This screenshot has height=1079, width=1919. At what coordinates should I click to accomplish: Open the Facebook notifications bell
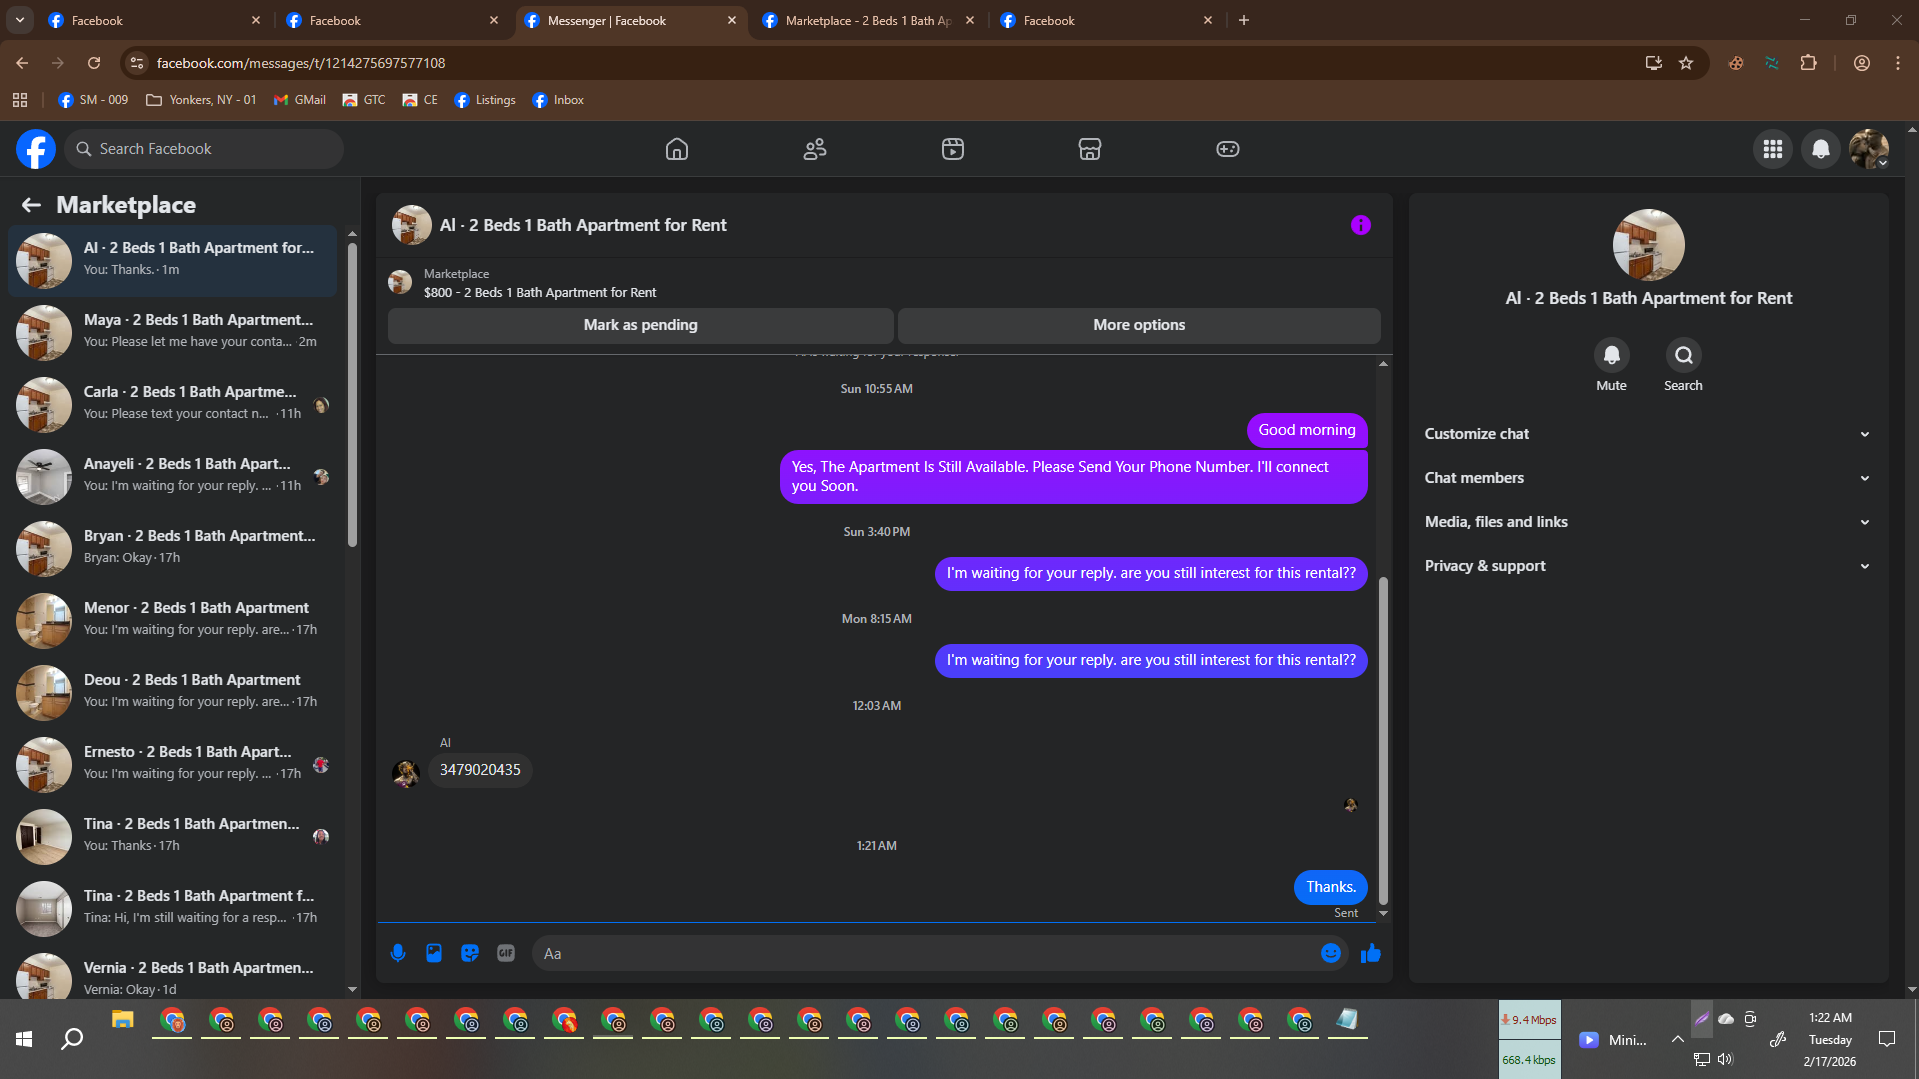coord(1821,149)
